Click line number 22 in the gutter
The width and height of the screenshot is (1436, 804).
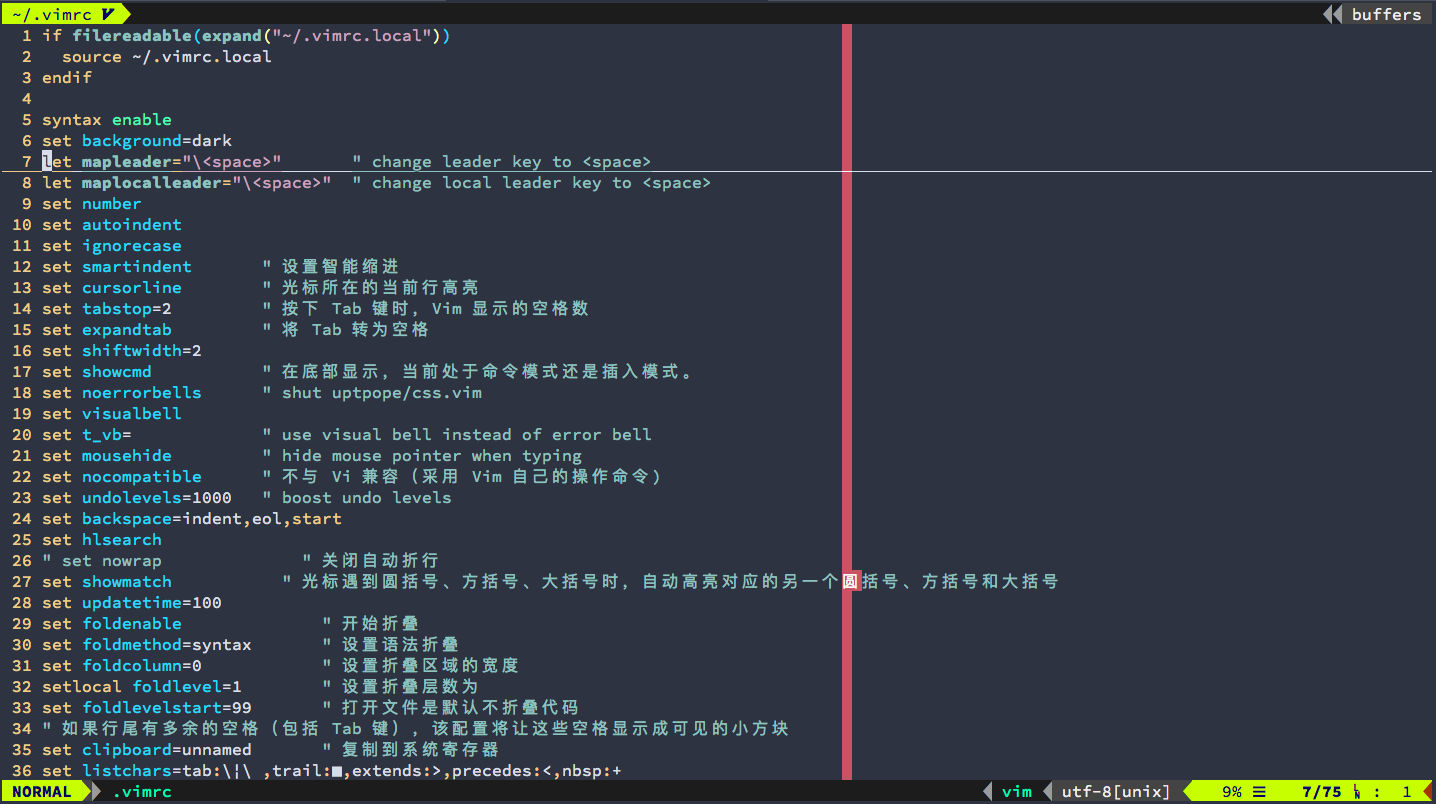point(21,476)
